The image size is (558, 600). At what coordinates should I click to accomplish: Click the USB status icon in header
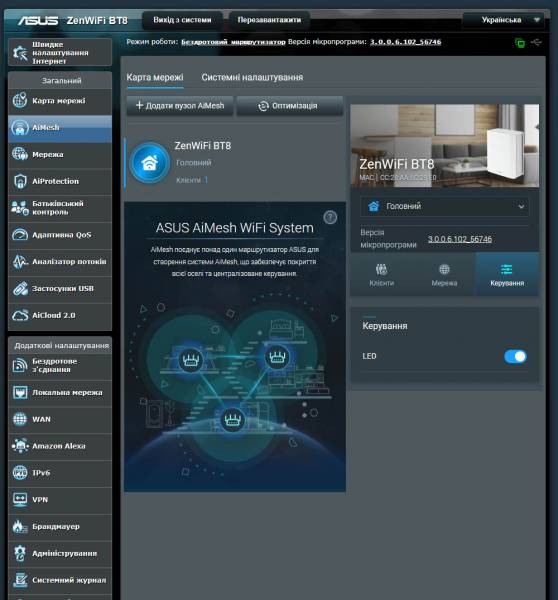[x=537, y=42]
